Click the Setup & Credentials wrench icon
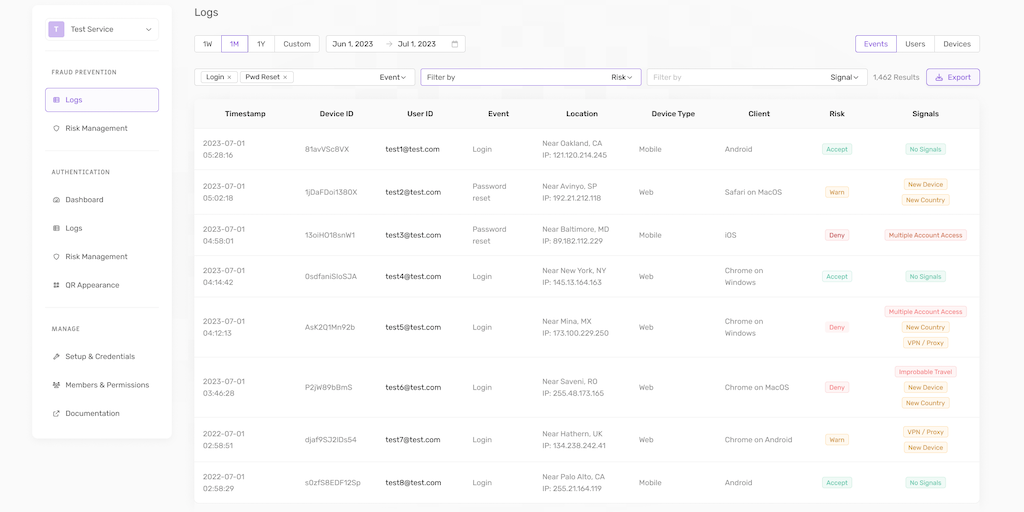 tap(56, 356)
